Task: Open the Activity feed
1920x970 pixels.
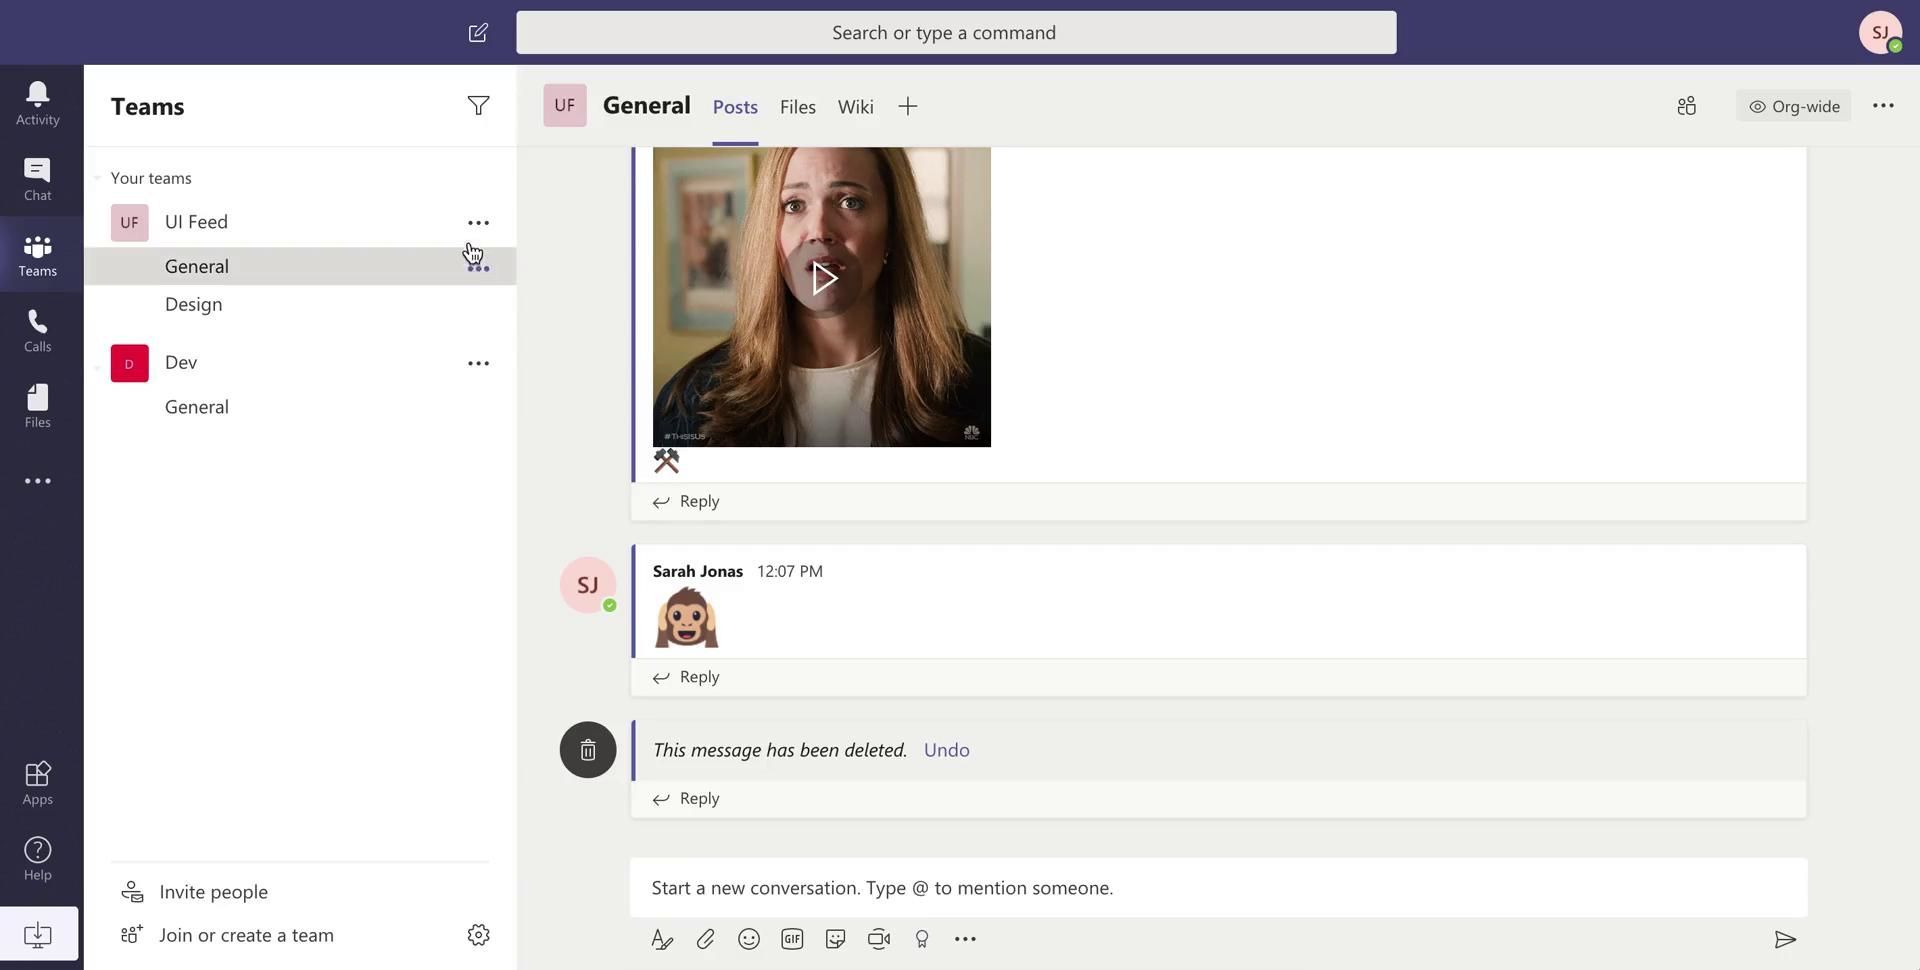Action: click(x=38, y=104)
